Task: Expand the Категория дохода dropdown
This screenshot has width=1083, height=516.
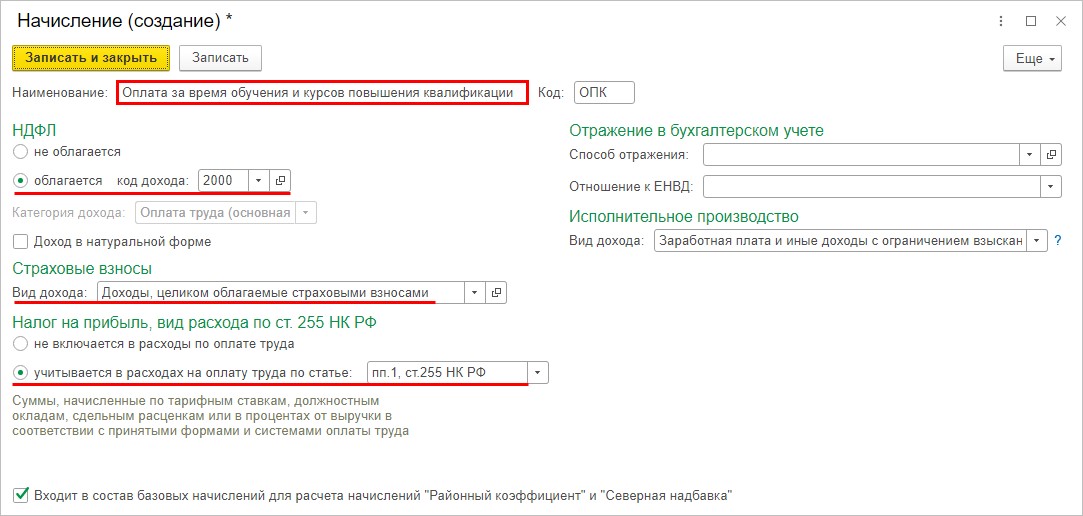Action: (x=306, y=213)
